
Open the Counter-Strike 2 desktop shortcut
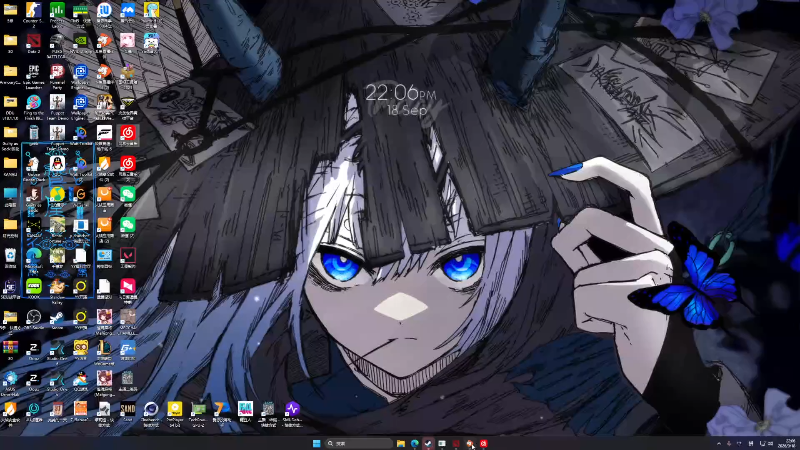coord(34,11)
